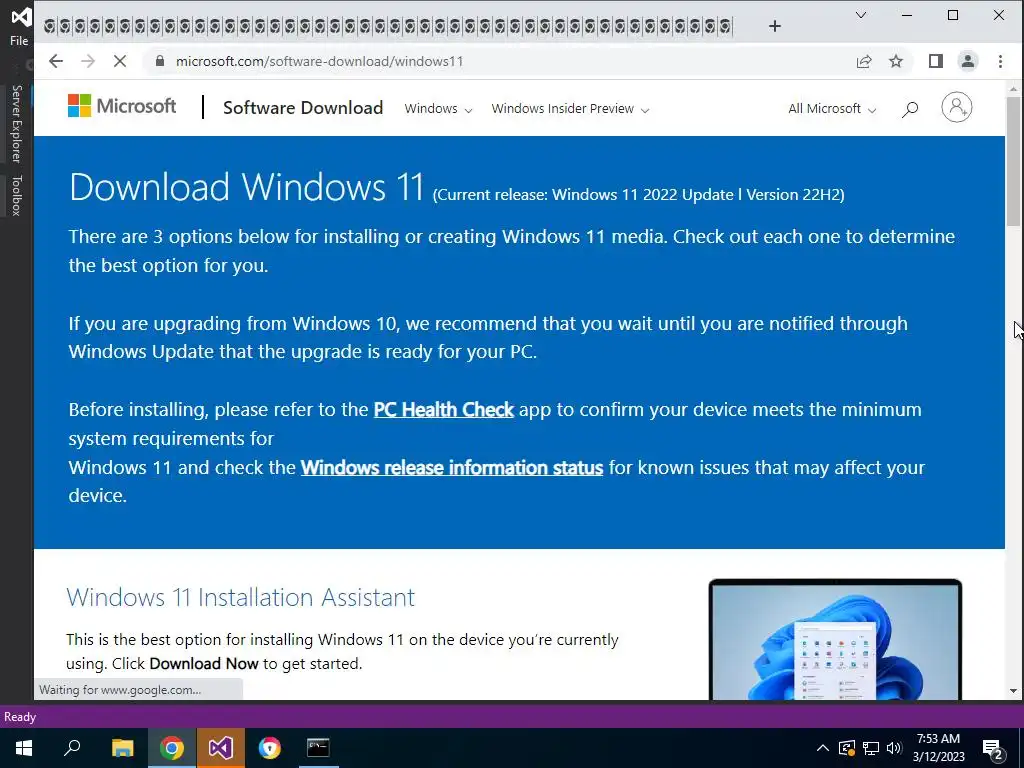Open a new tab with plus button
The width and height of the screenshot is (1024, 768).
coord(775,26)
